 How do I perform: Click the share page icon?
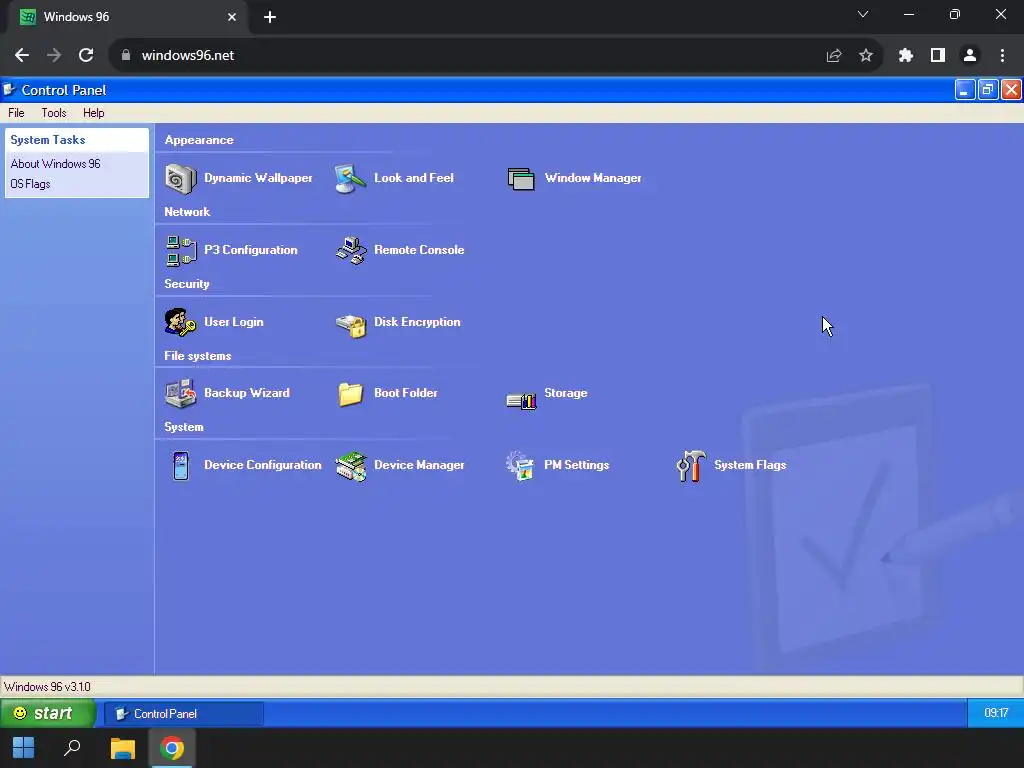click(x=834, y=56)
